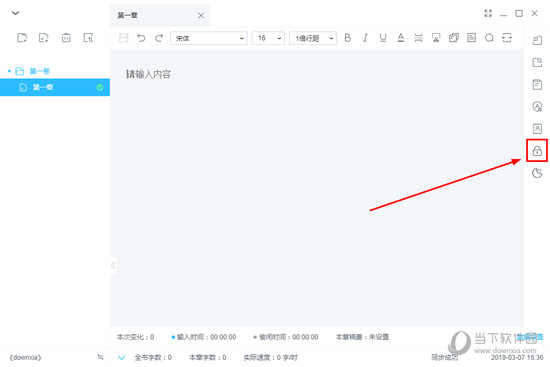Image resolution: width=550 pixels, height=367 pixels.
Task: Open the top-left chevron menu
Action: pyautogui.click(x=15, y=13)
